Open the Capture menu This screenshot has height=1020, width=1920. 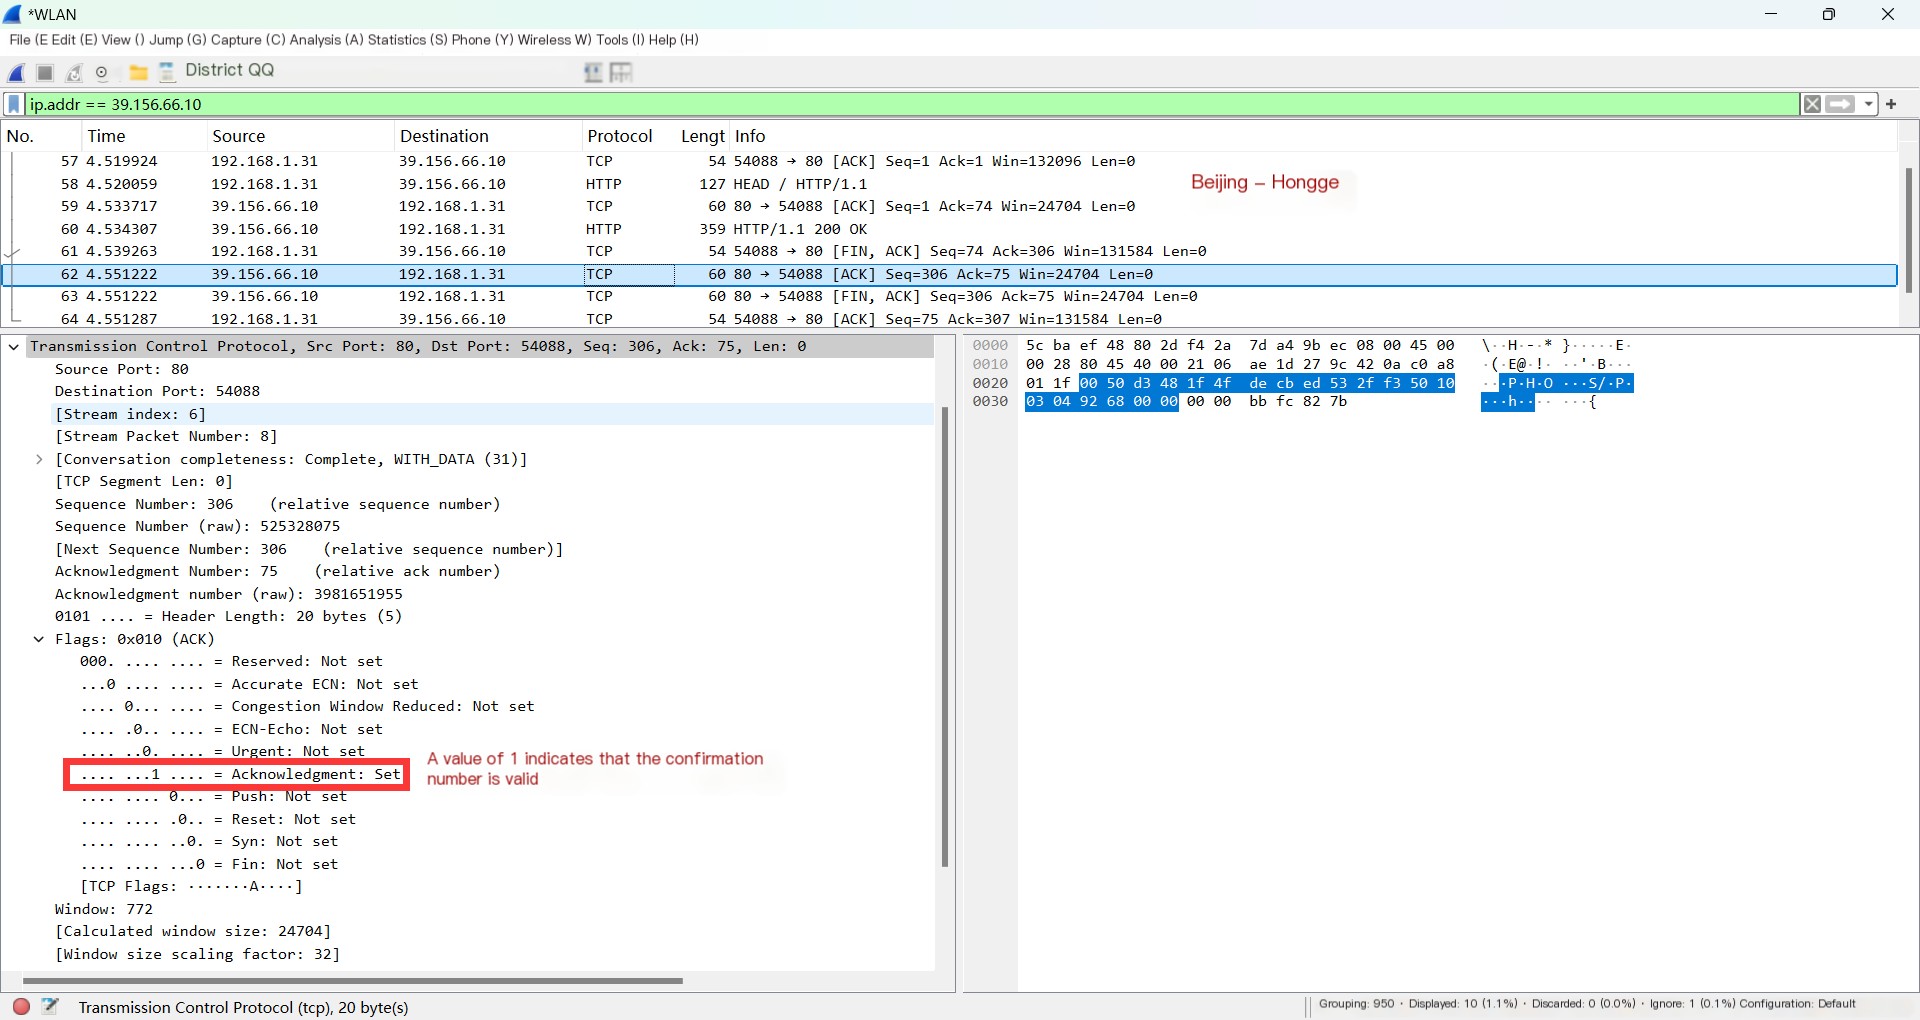pos(248,40)
